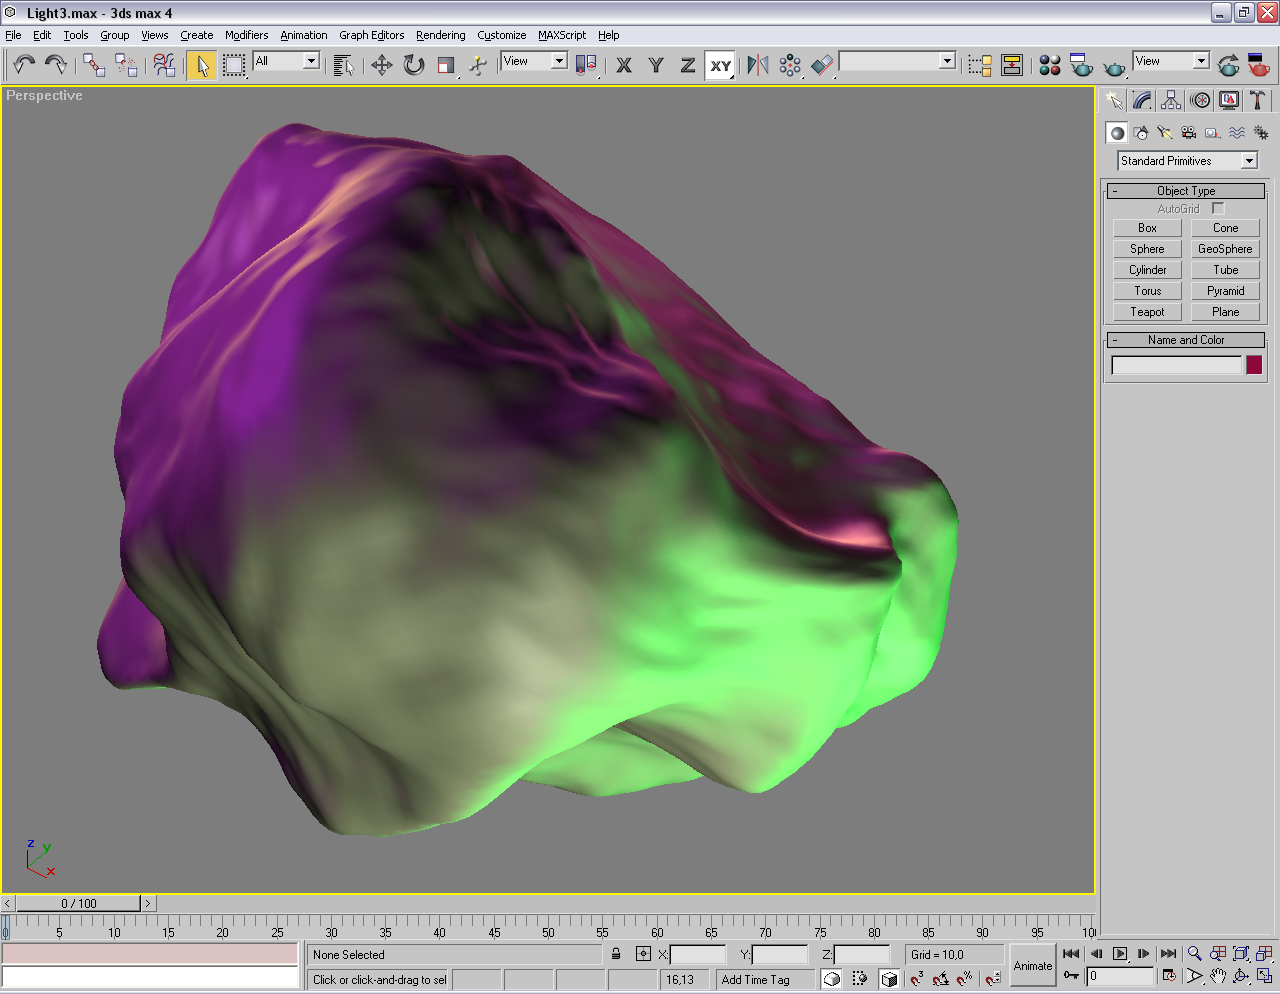Select the Move transform tool
Viewport: 1280px width, 994px height.
pos(381,65)
